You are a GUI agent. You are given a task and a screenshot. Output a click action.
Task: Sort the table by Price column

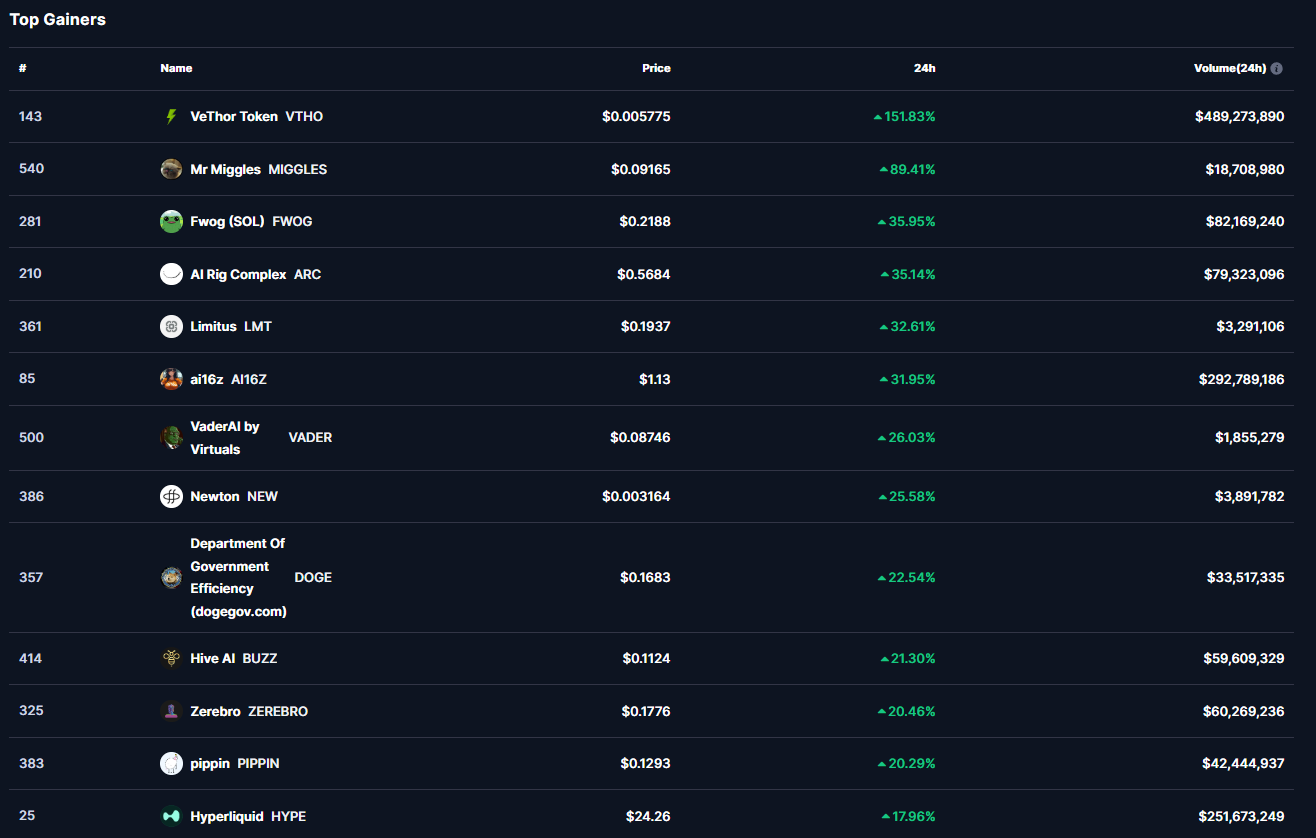[x=656, y=68]
